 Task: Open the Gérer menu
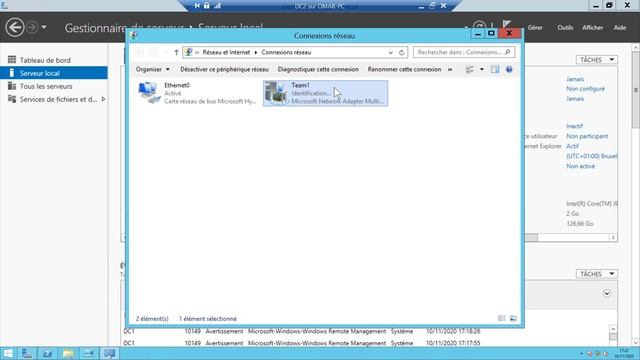pyautogui.click(x=535, y=28)
